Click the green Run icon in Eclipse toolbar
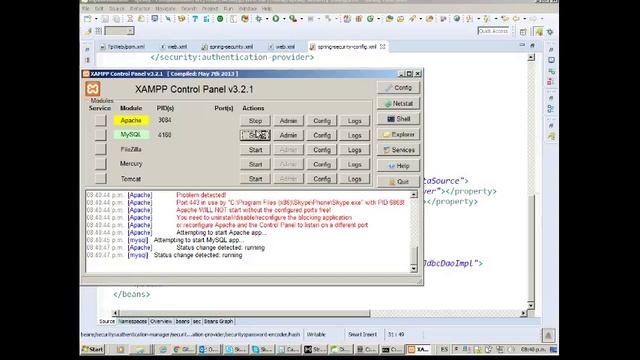The height and width of the screenshot is (360, 640). coord(276,18)
